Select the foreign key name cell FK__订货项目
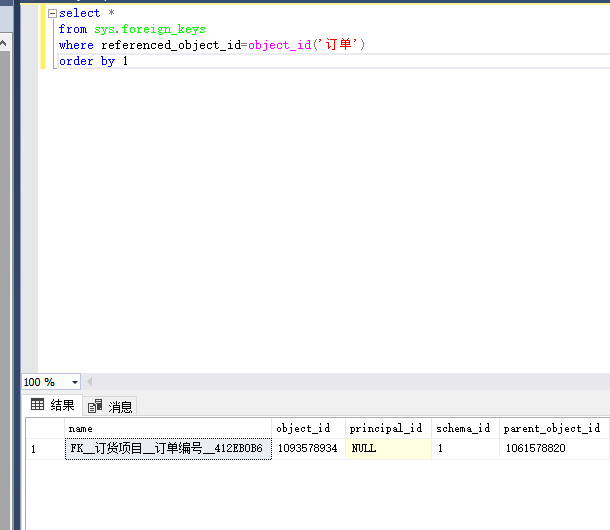 tap(168, 449)
